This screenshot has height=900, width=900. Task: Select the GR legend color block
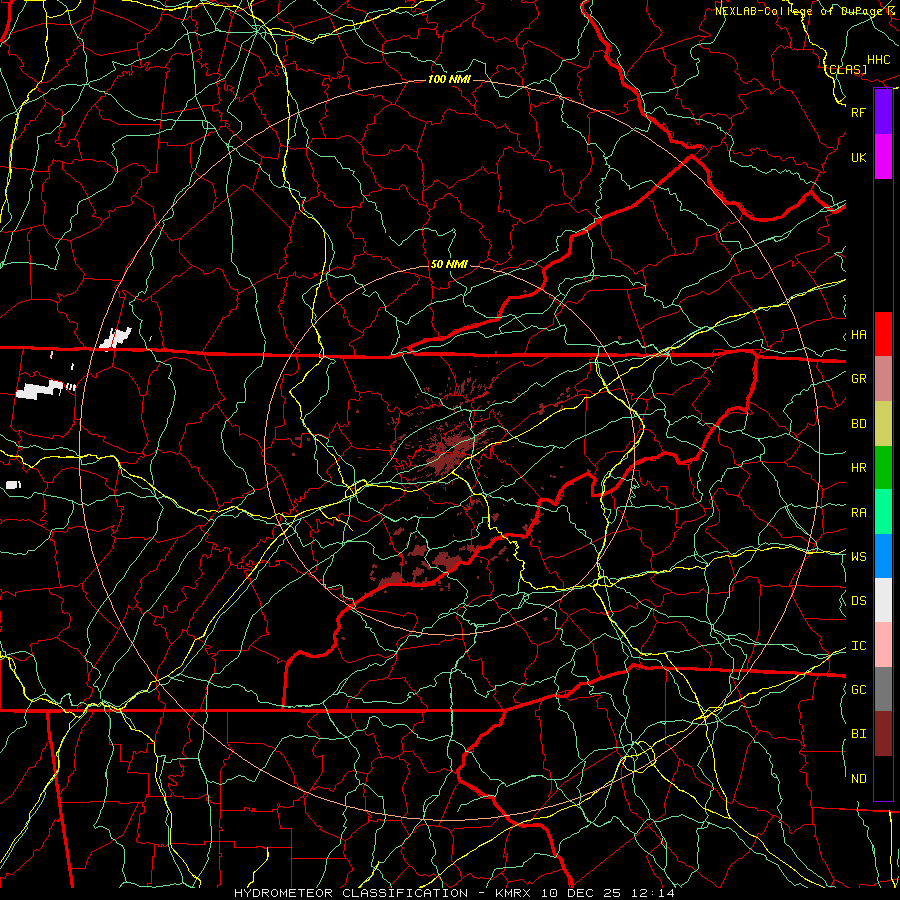pyautogui.click(x=883, y=379)
